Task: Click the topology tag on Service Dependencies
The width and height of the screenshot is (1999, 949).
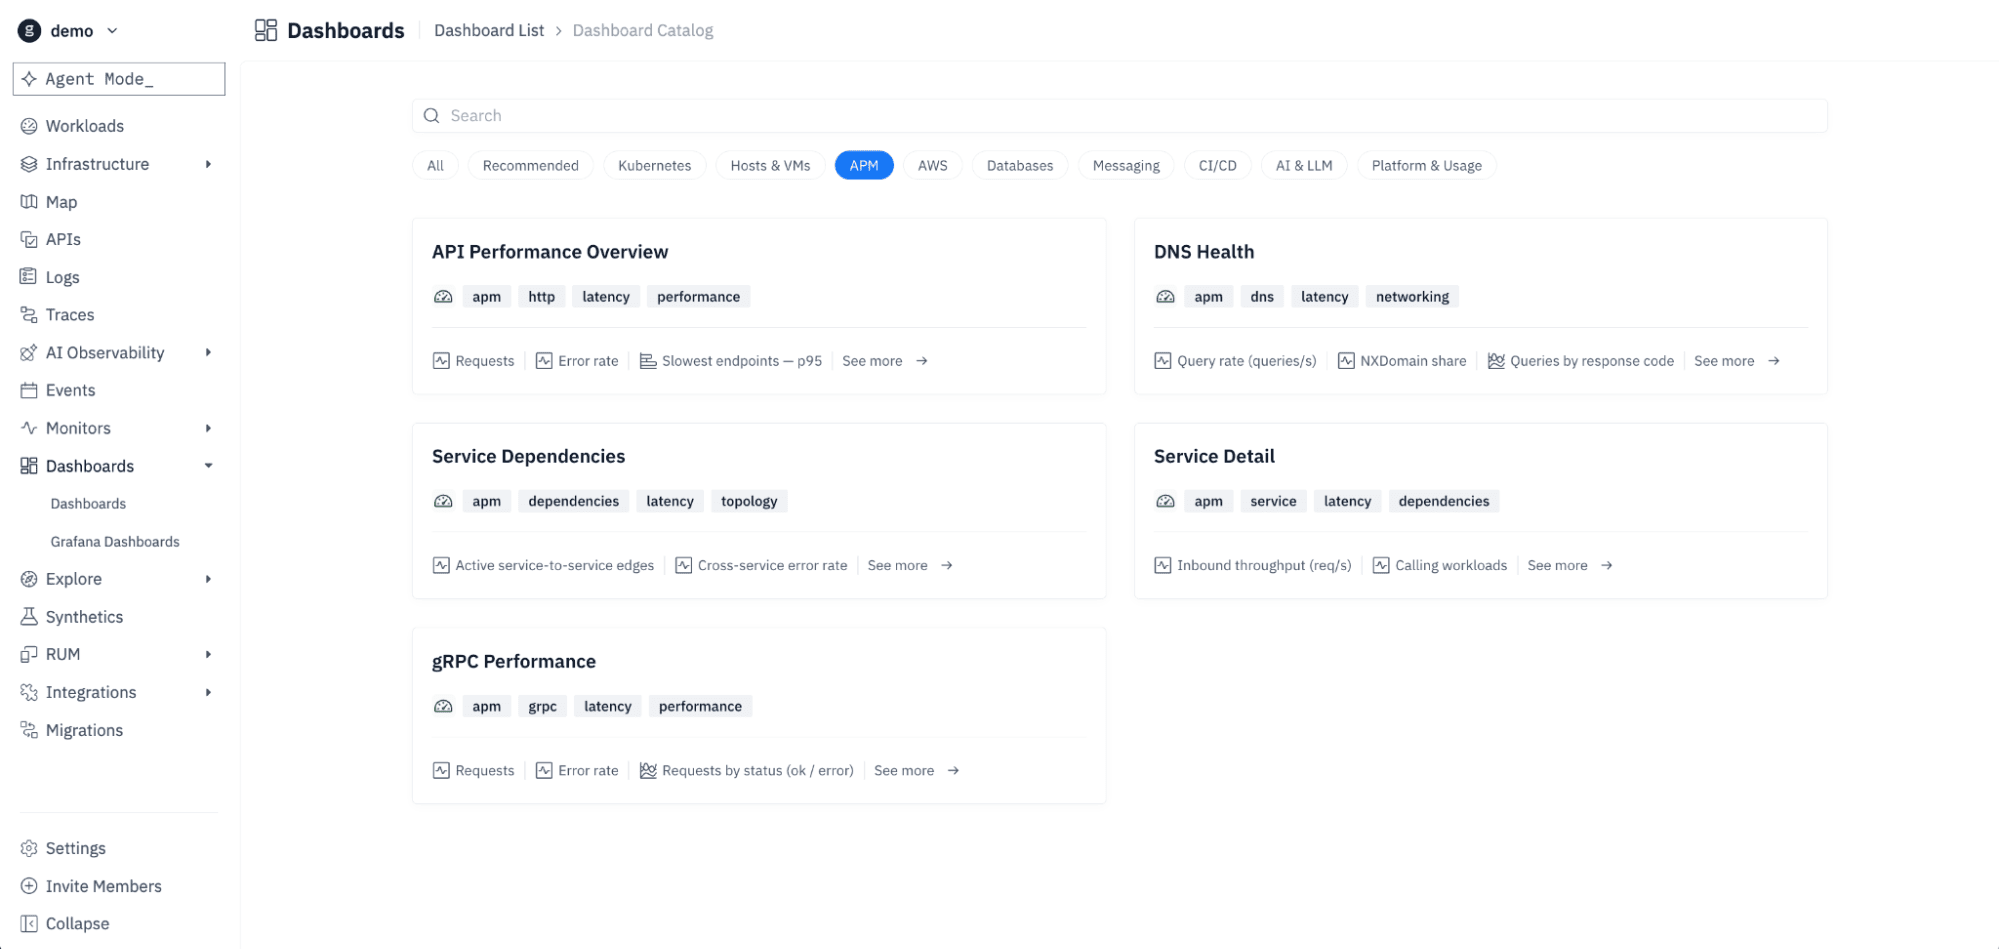Action: [x=749, y=502]
